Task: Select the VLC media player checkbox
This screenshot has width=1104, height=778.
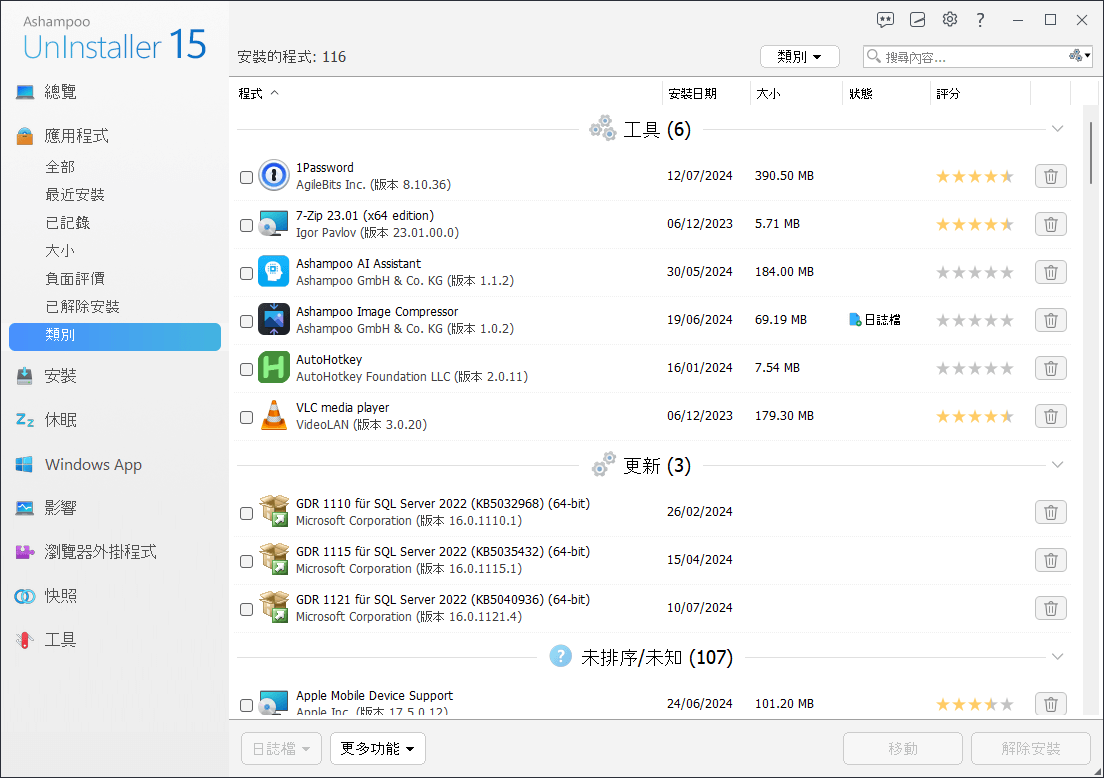Action: click(246, 418)
